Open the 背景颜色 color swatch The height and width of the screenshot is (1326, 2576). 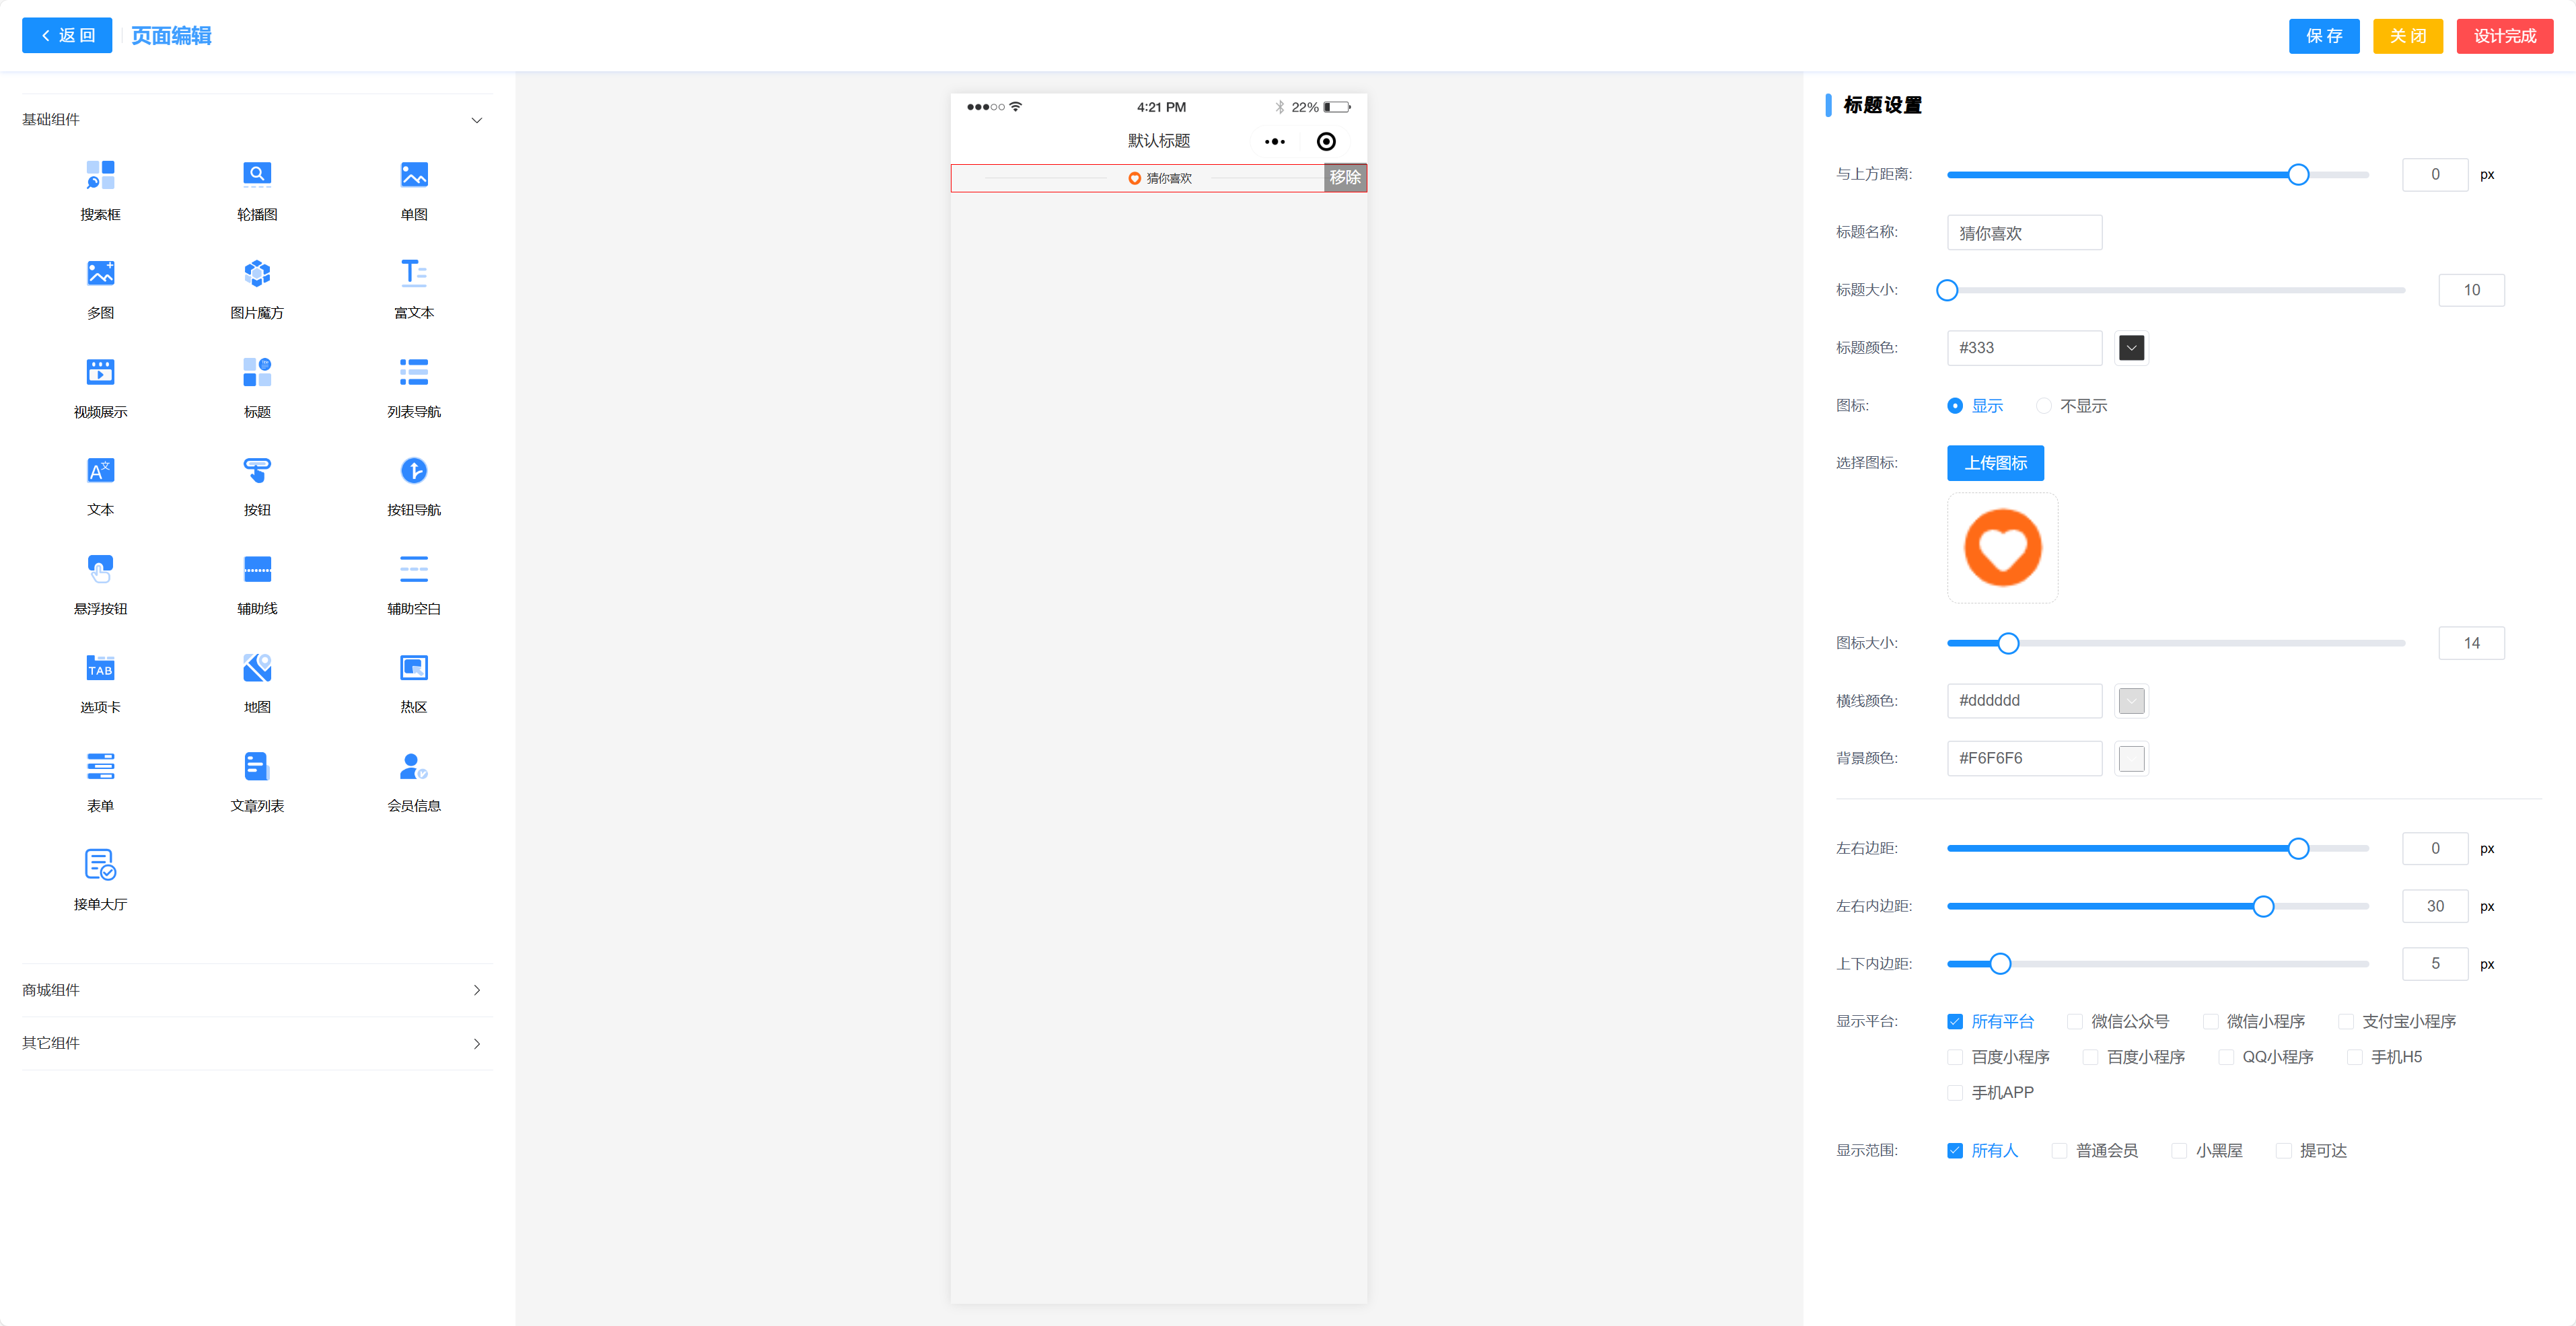coord(2131,759)
